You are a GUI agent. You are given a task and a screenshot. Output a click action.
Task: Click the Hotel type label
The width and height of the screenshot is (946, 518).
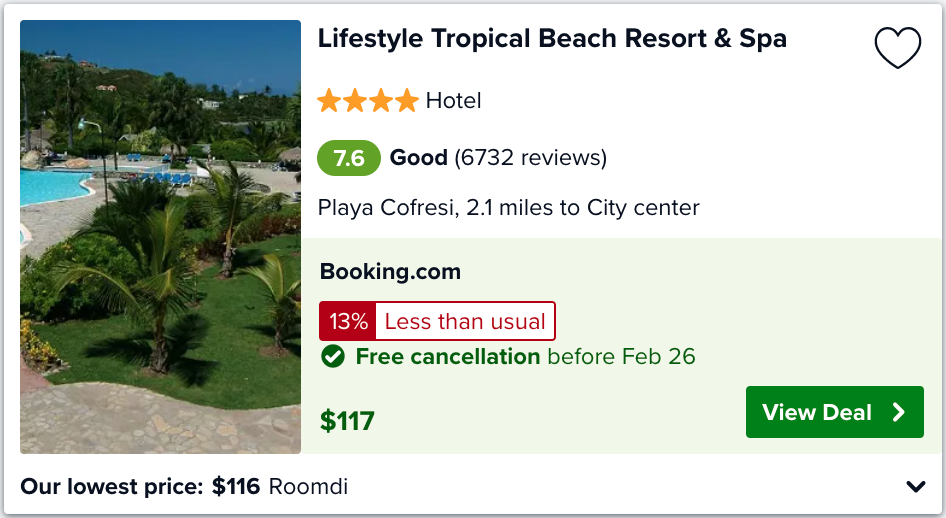point(454,101)
